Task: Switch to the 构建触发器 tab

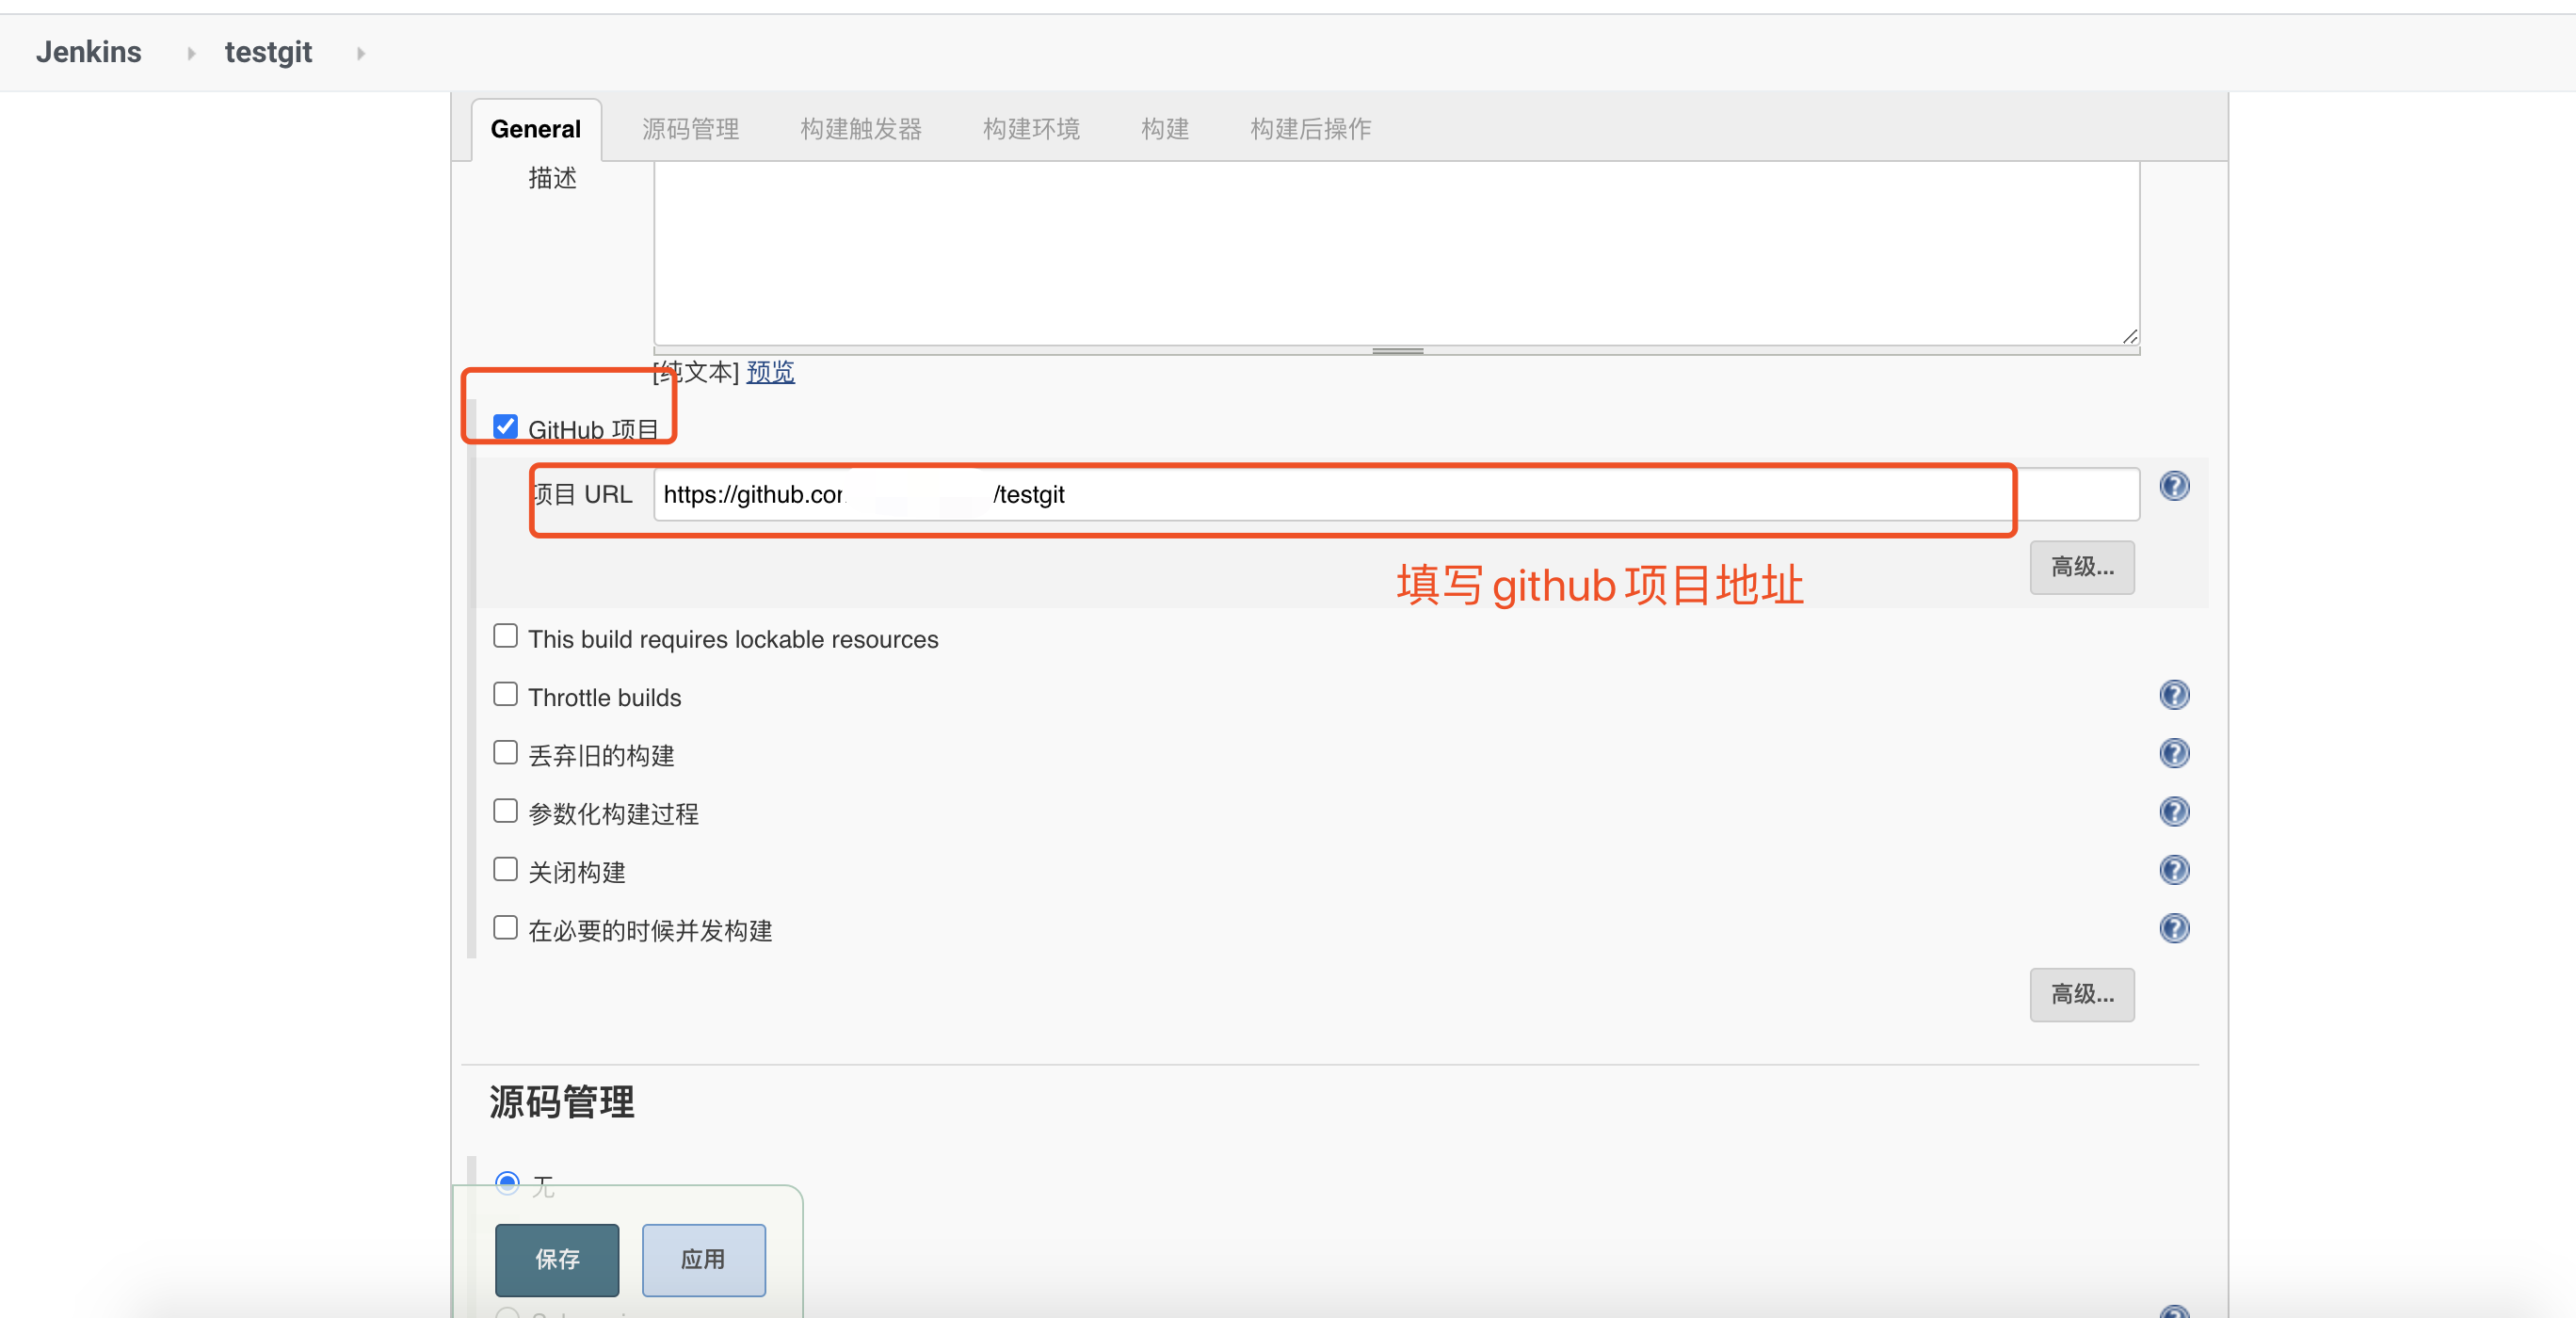Action: click(860, 129)
